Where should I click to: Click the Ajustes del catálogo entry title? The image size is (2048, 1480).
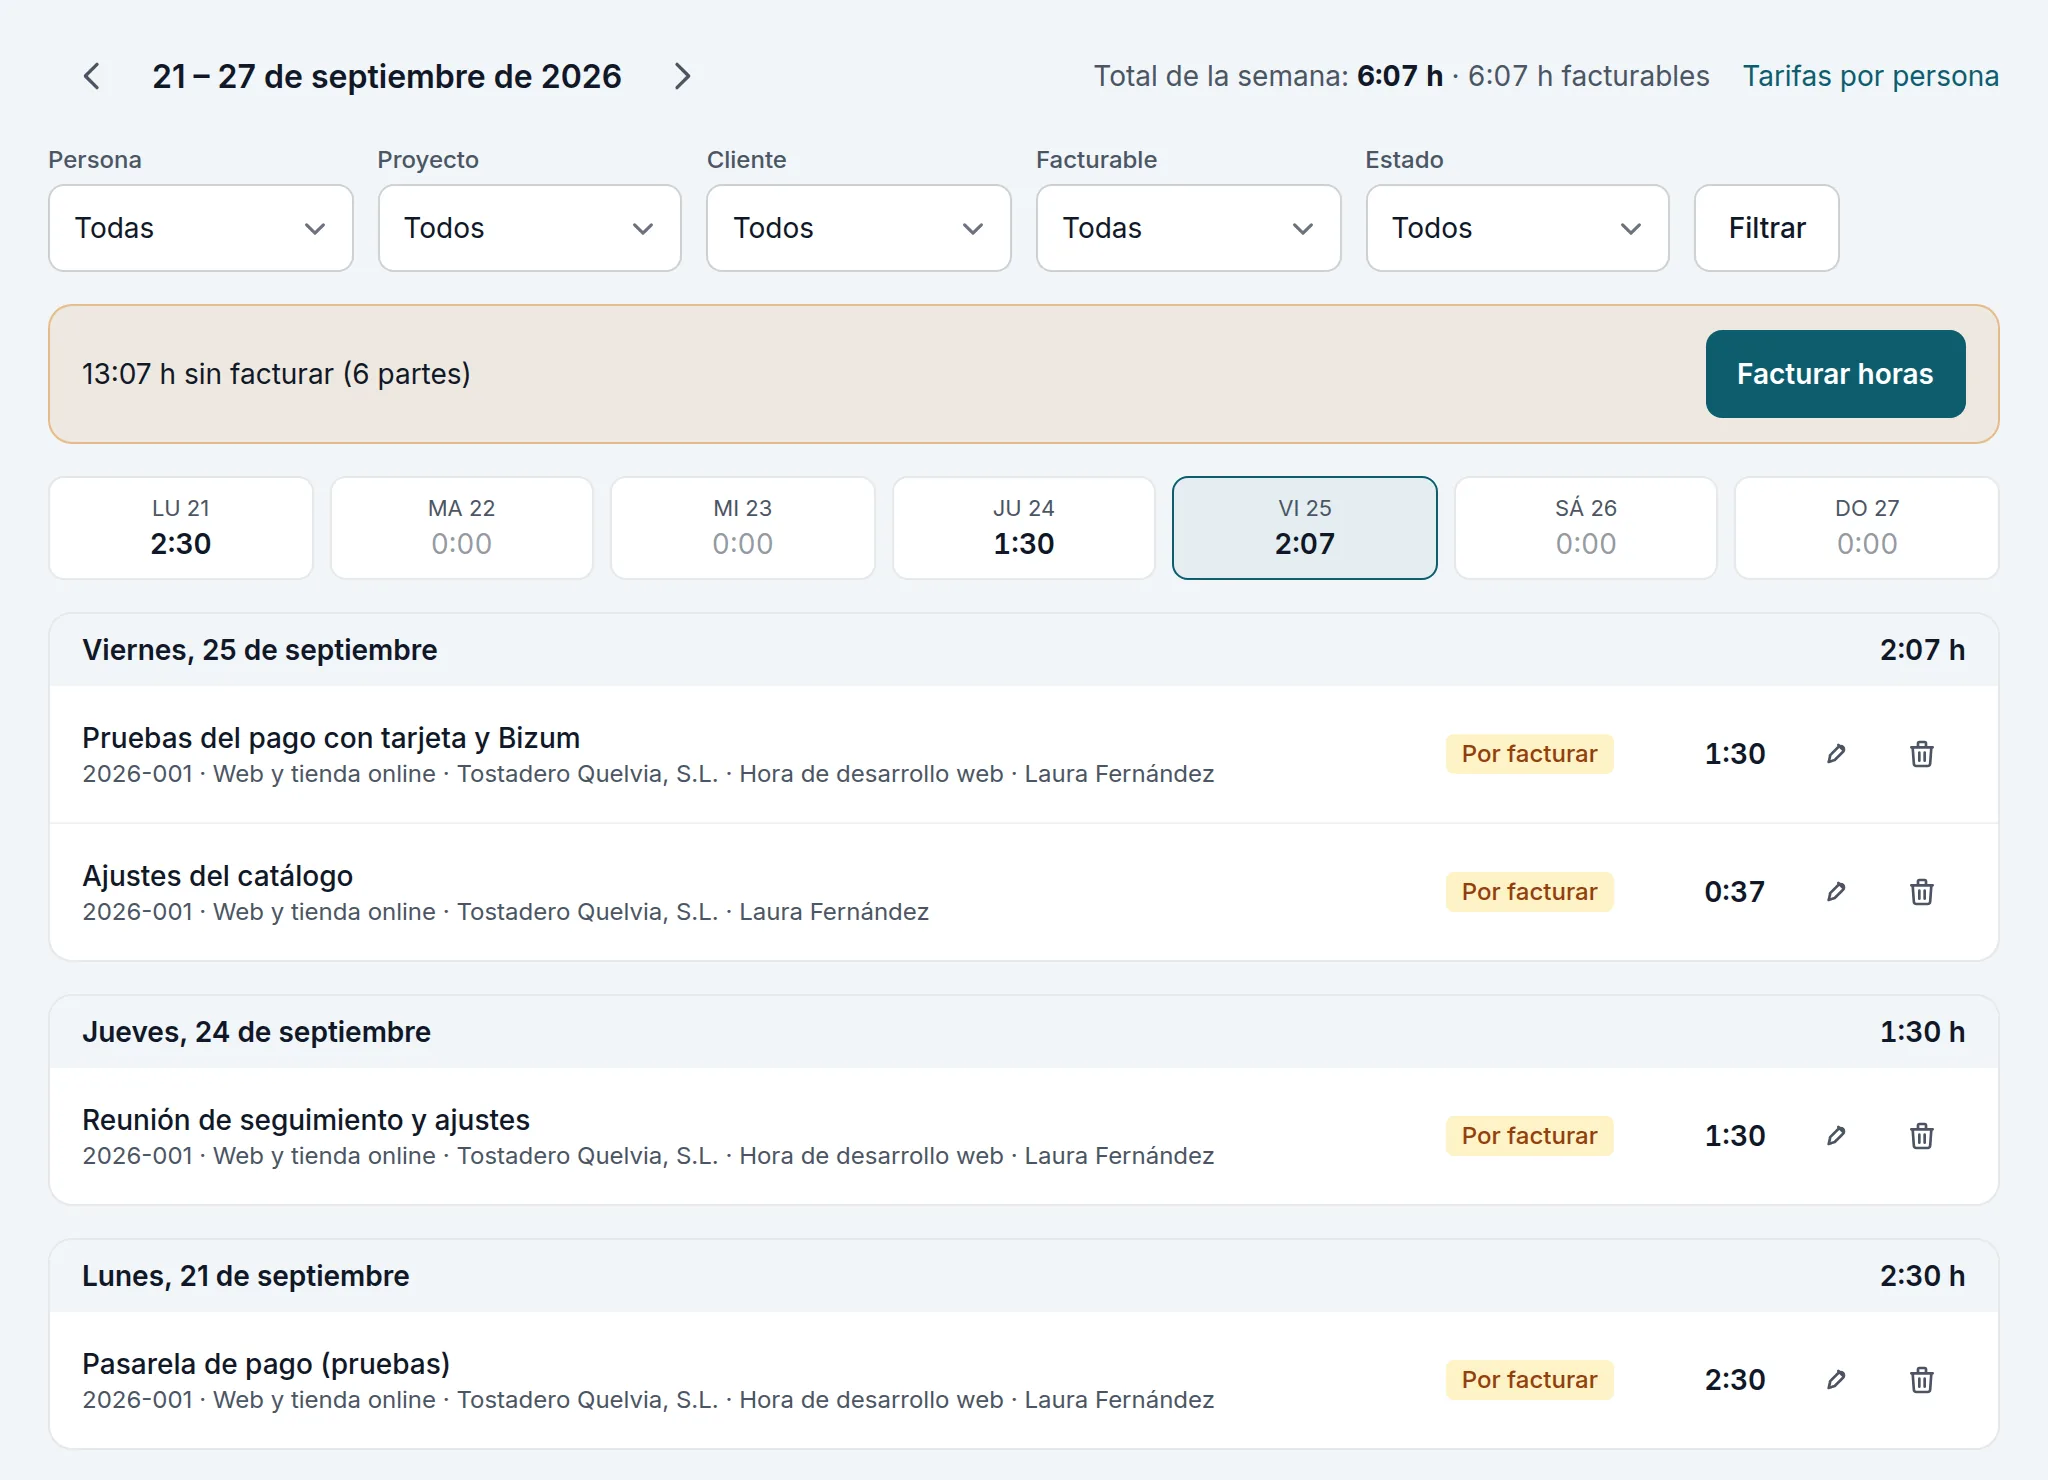click(217, 876)
